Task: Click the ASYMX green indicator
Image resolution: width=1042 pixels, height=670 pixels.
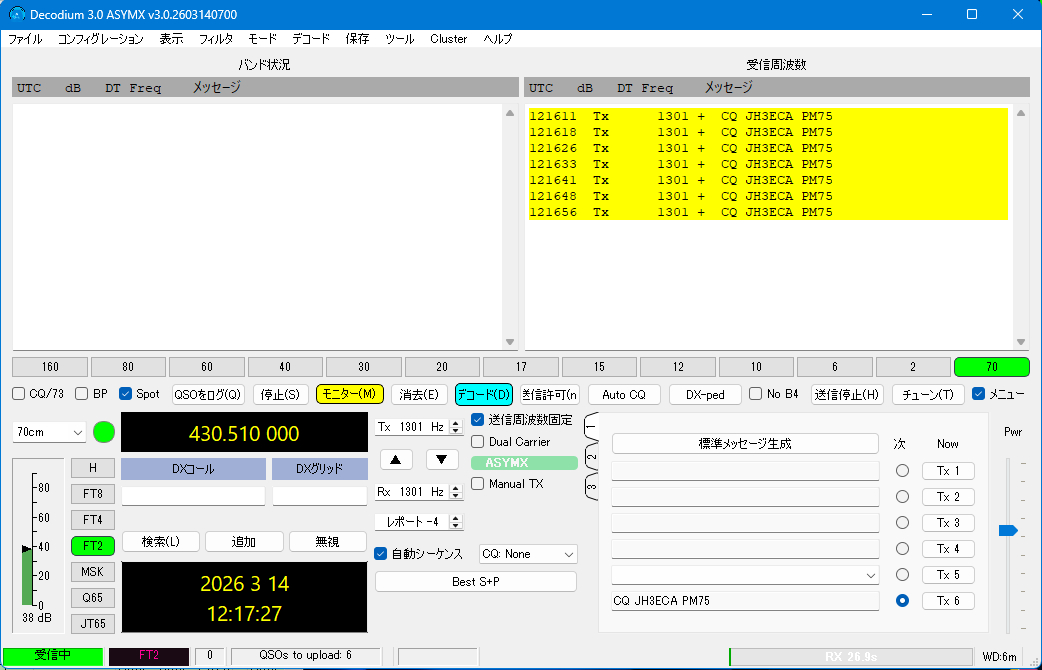Action: click(524, 463)
